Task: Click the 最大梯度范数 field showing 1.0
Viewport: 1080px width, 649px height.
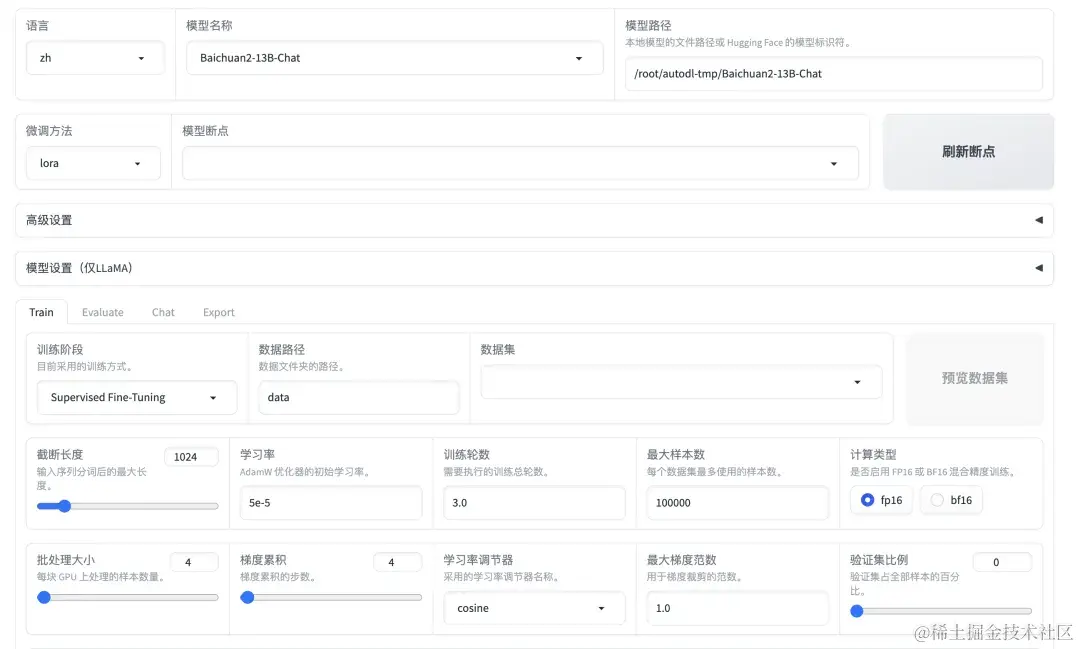Action: point(738,608)
